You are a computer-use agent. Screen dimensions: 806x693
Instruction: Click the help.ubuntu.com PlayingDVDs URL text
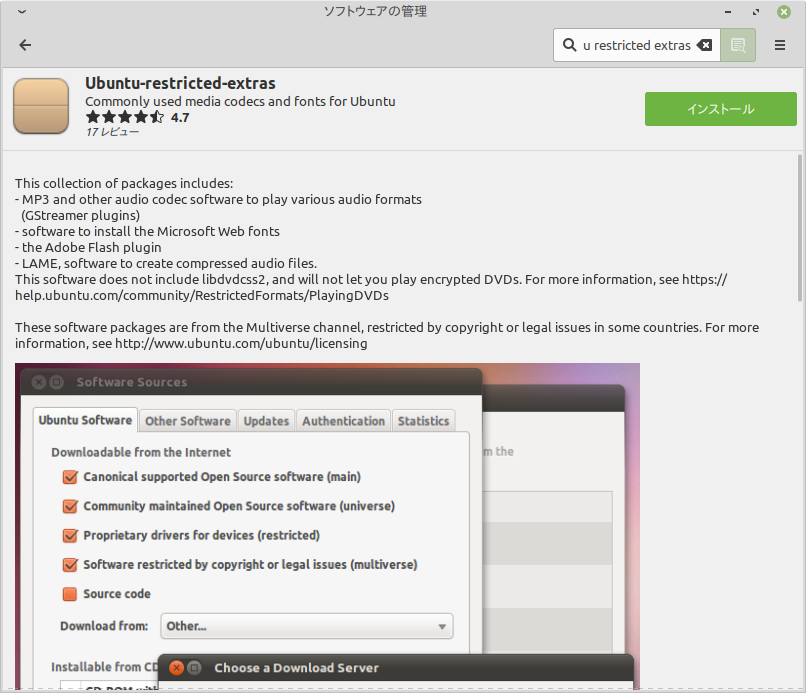point(202,296)
